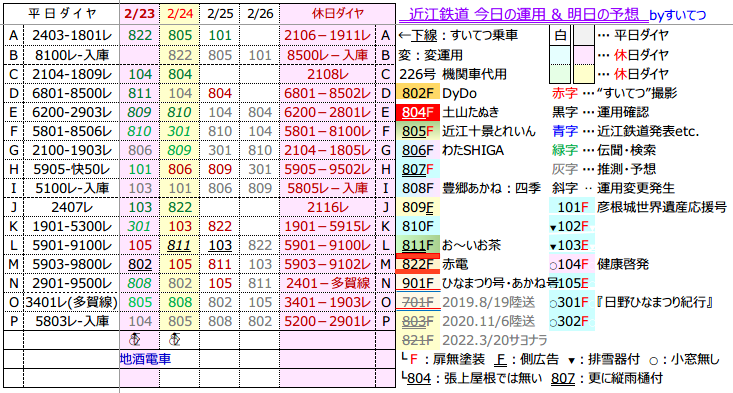733x393 pixels.
Task: Click the underlined 802 in row M
Action: (140, 264)
